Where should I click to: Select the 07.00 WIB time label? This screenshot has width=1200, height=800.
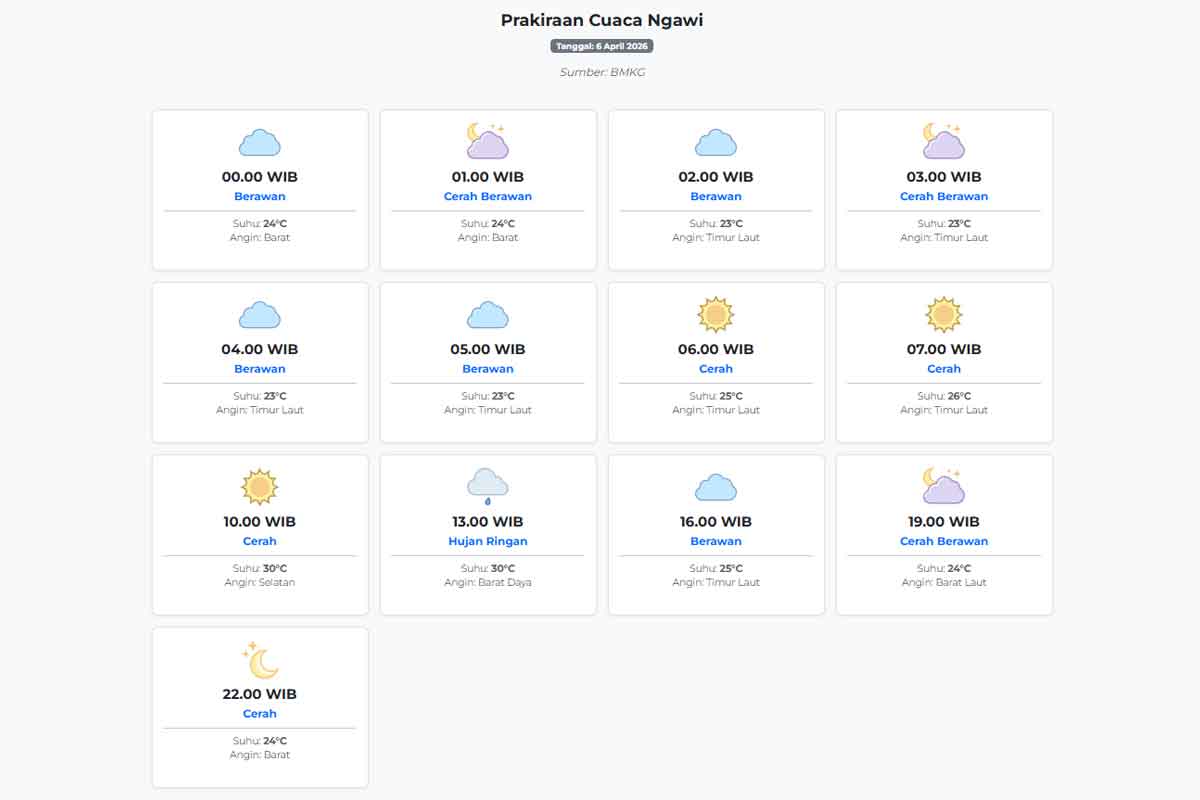point(944,349)
